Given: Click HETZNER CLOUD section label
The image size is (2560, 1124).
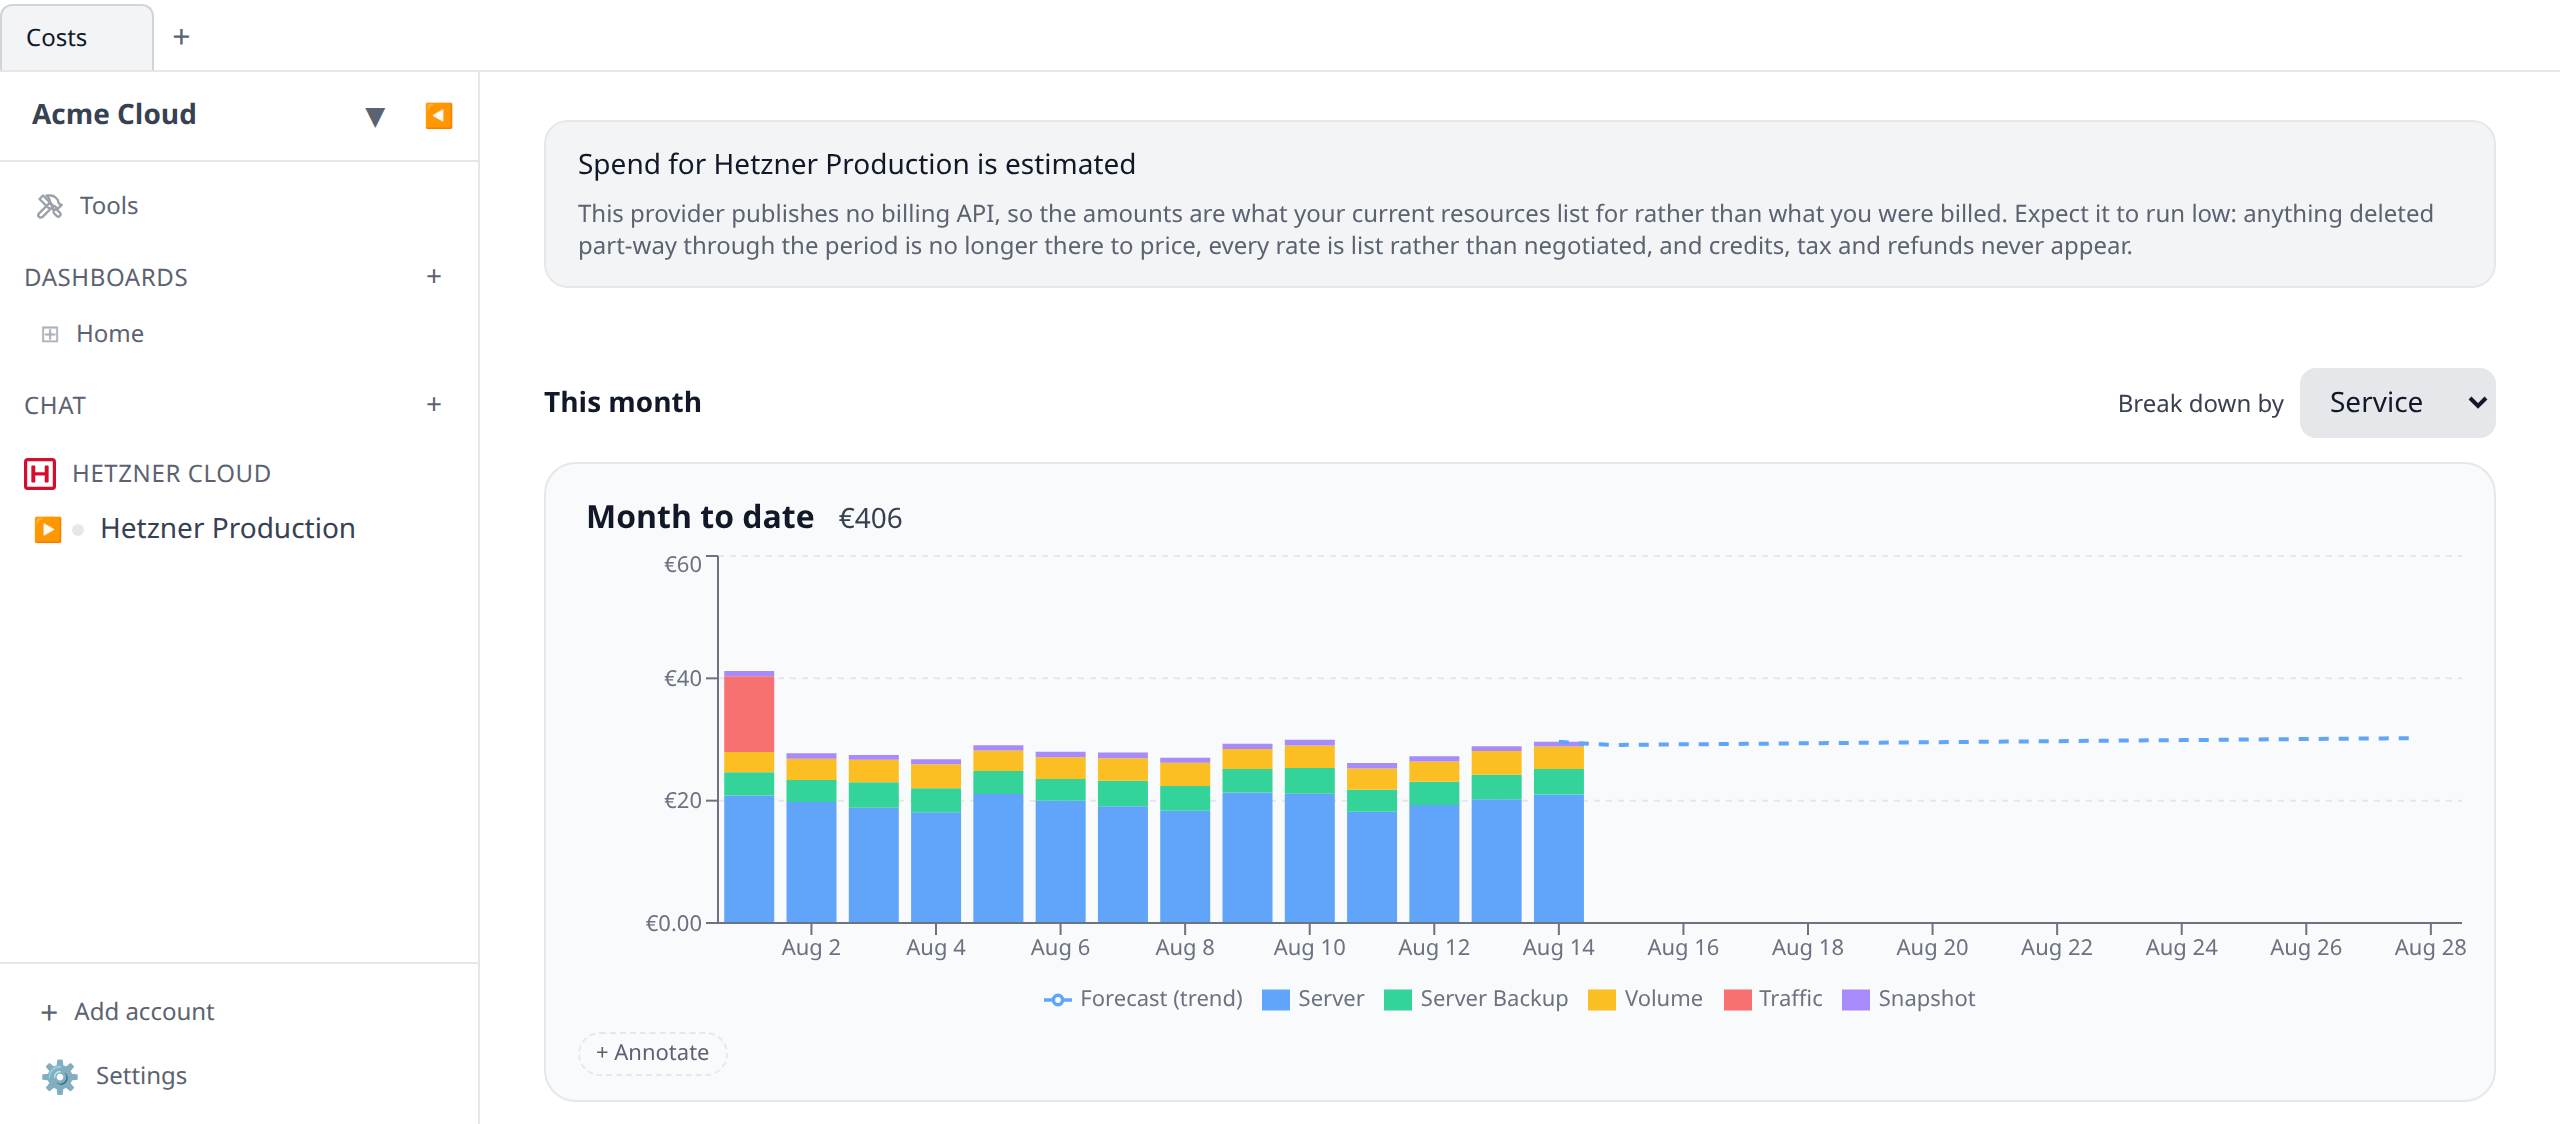Looking at the screenshot, I should [x=171, y=474].
